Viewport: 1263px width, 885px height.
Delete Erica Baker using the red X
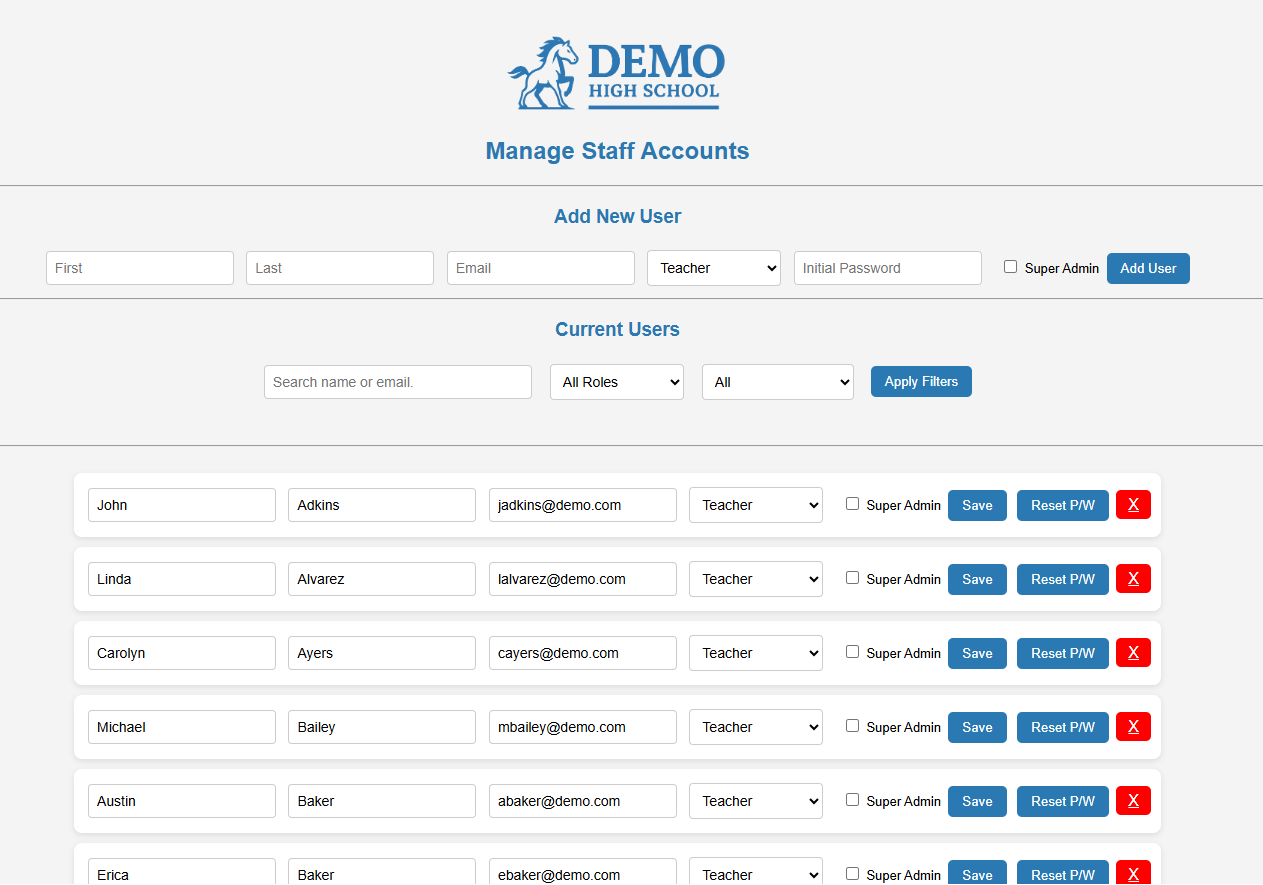(x=1133, y=873)
